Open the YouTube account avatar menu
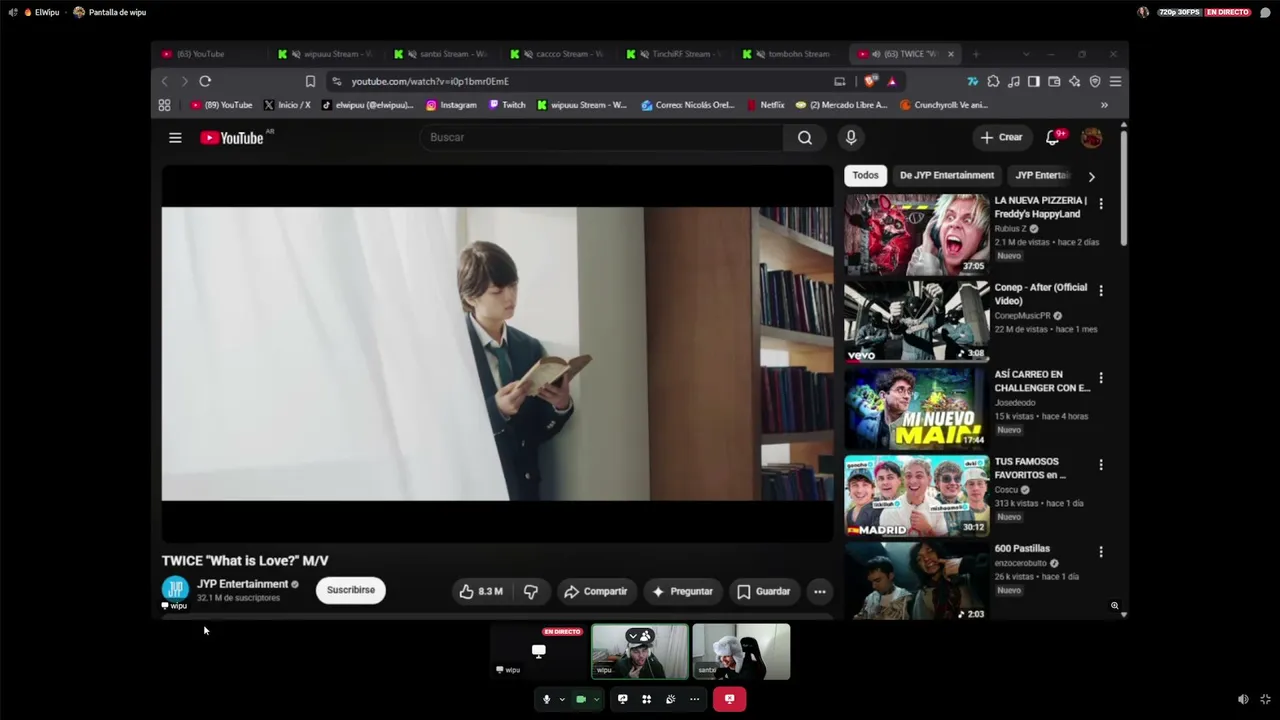1280x720 pixels. 1091,138
